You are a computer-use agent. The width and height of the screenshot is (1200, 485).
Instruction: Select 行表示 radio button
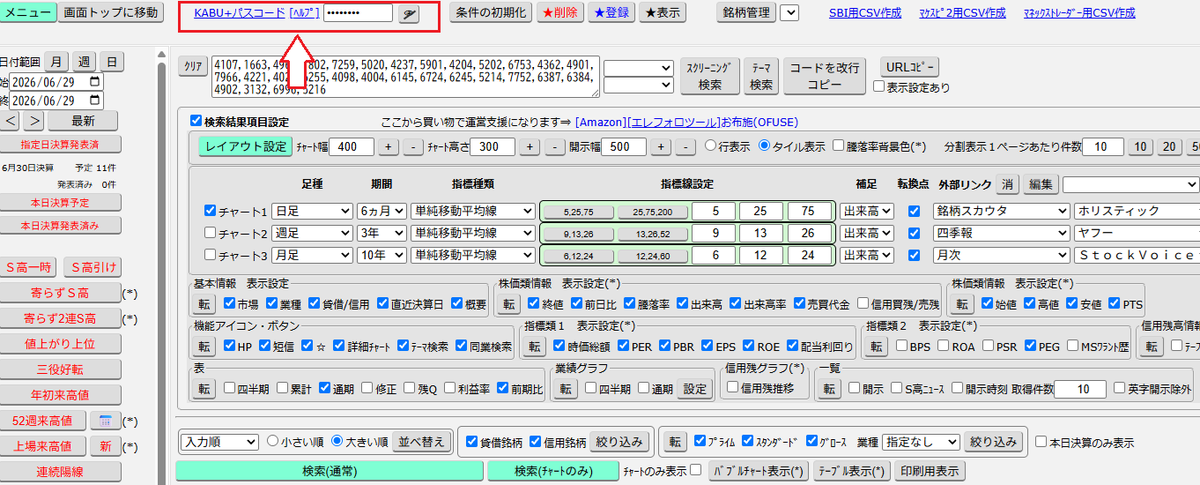pyautogui.click(x=711, y=146)
